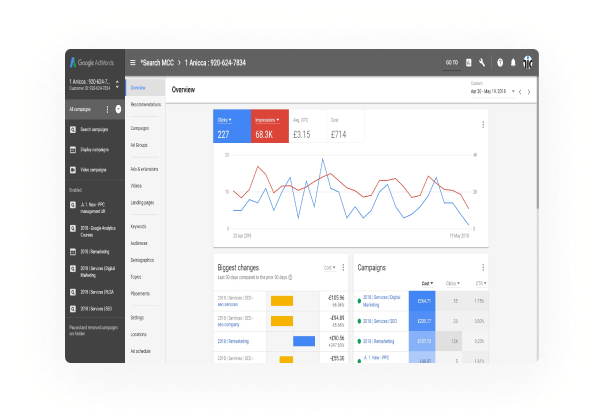Open the account avatar menu
This screenshot has width=603, height=410.
528,62
